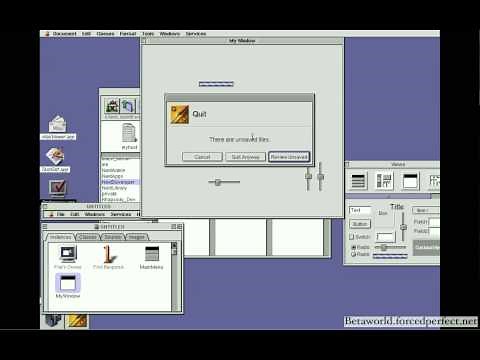Viewport: 480px width, 360px height.
Task: Click the Text field in Views palette
Action: (360, 210)
